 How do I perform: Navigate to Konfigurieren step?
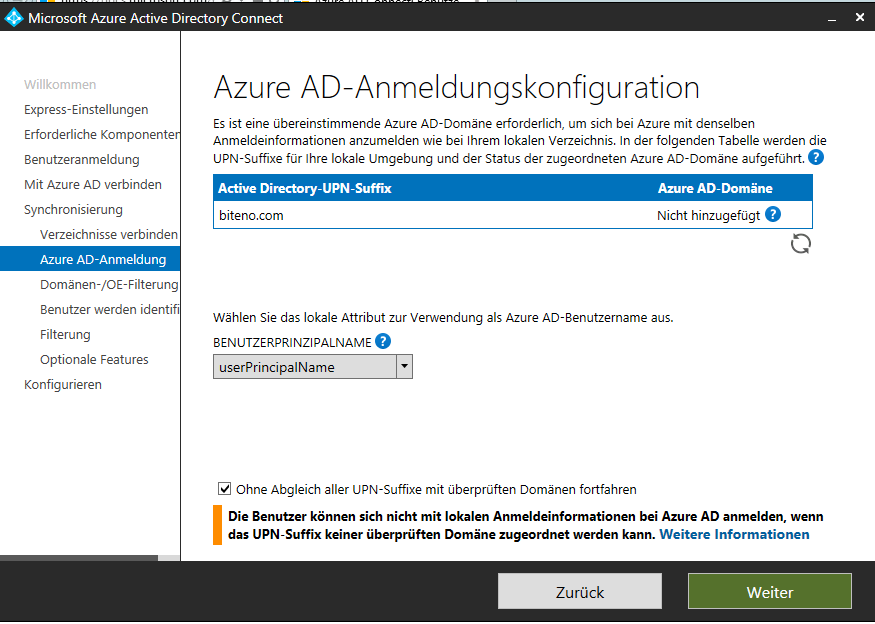(62, 385)
